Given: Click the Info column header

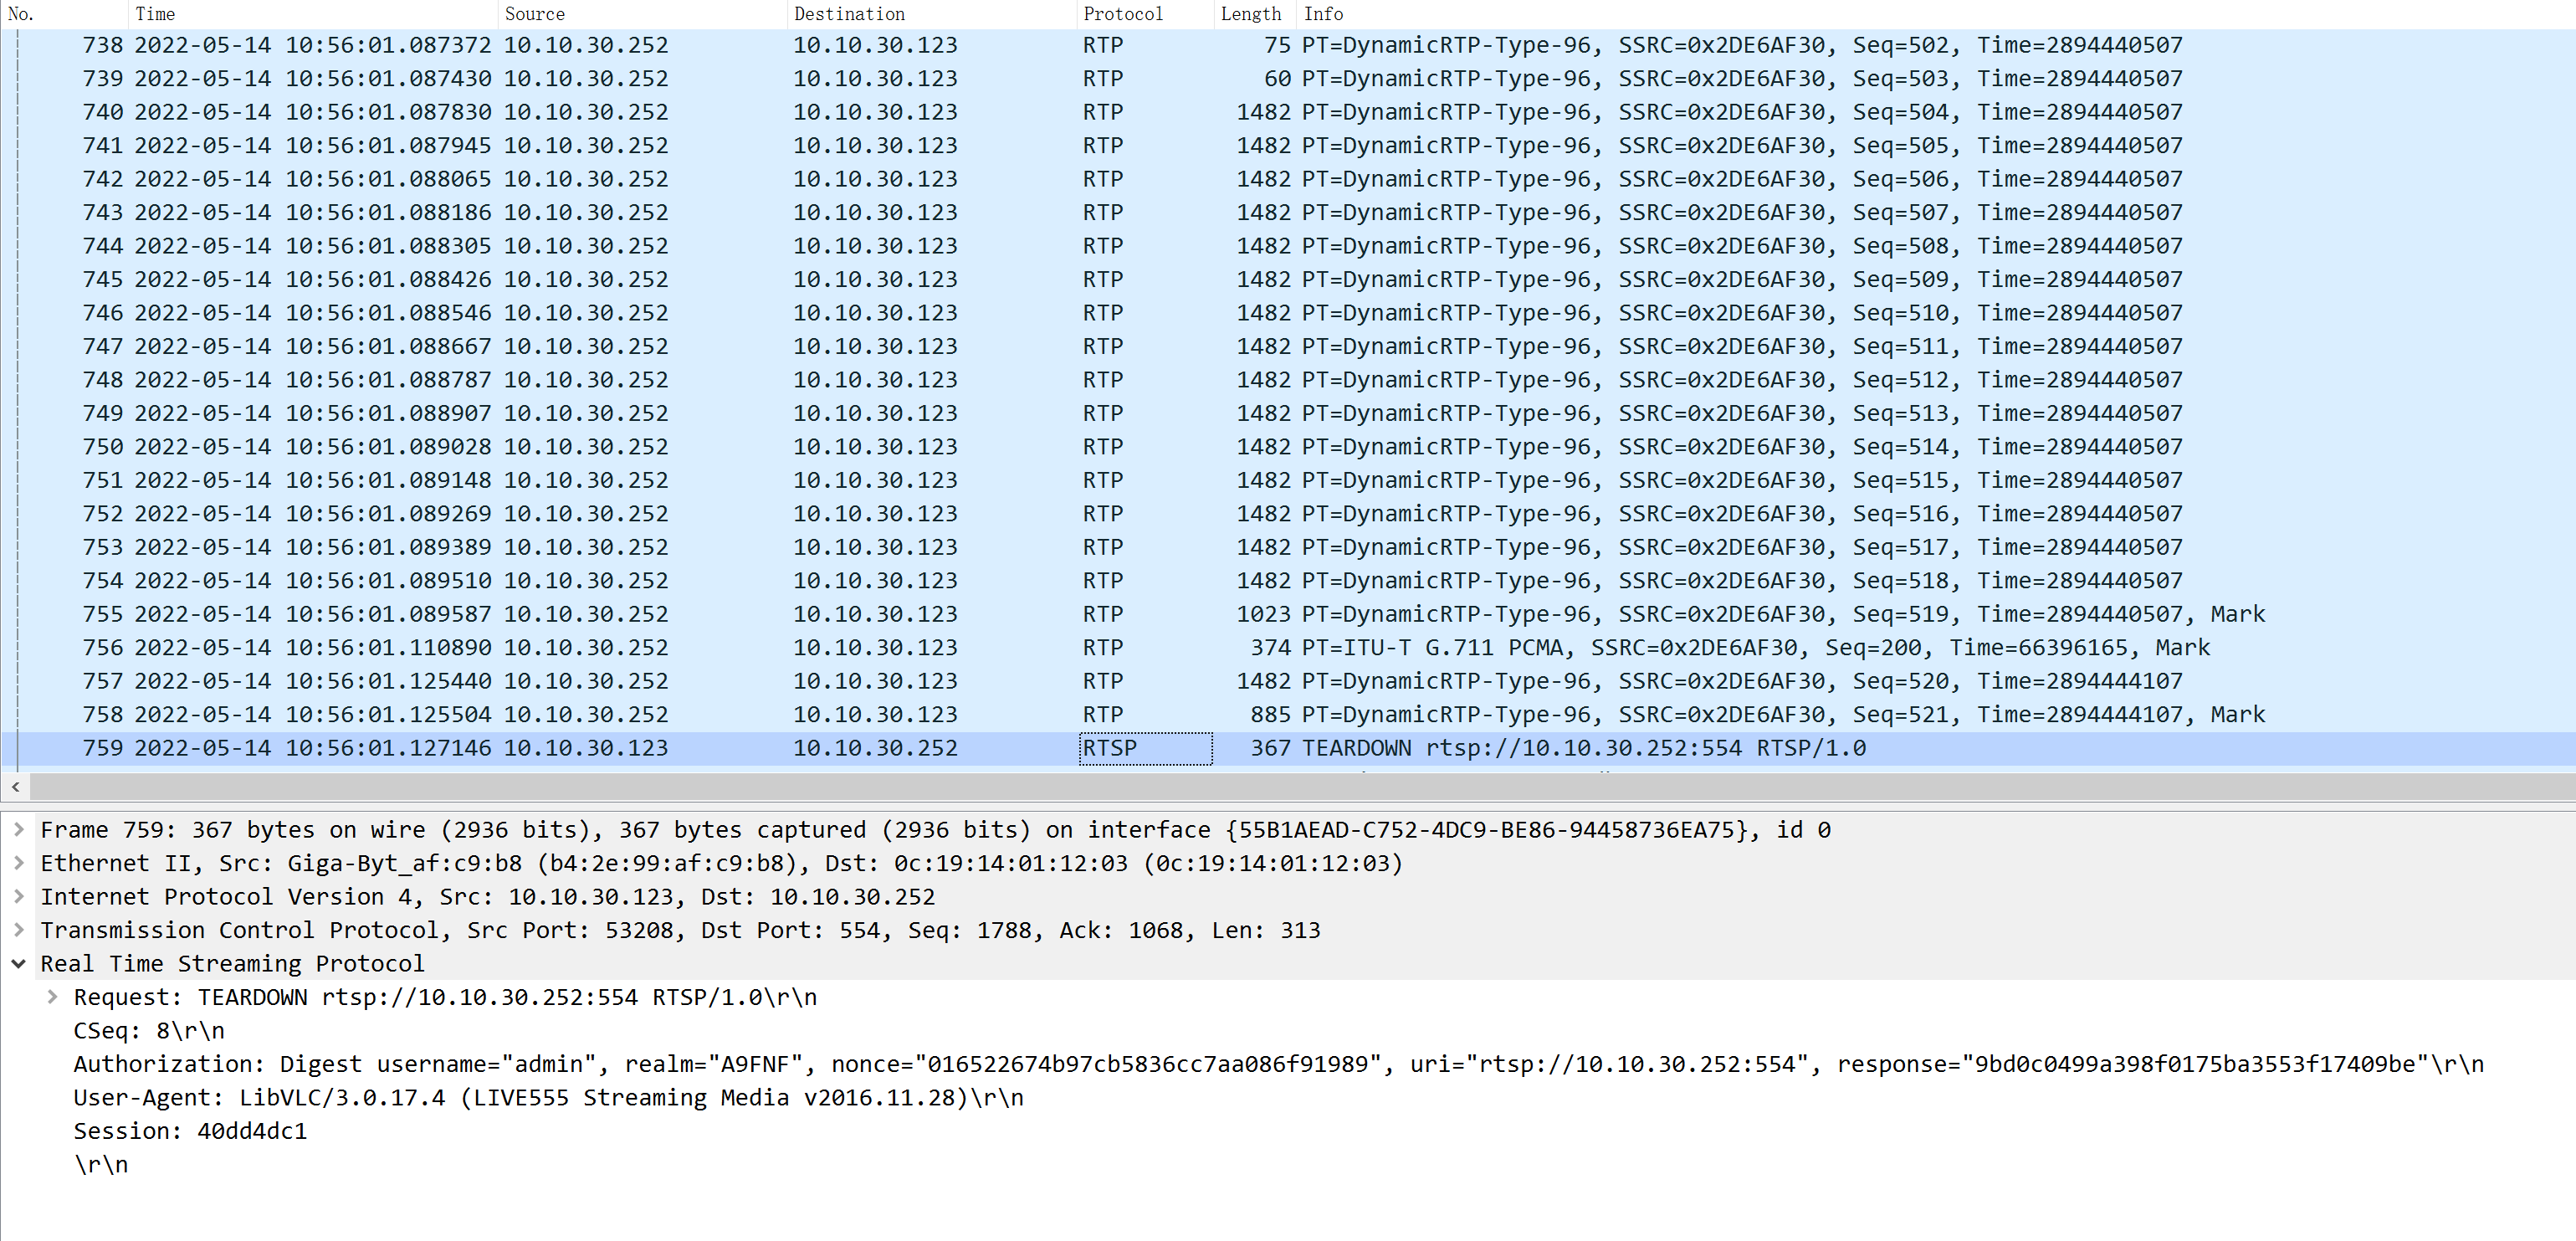Looking at the screenshot, I should click(1936, 14).
